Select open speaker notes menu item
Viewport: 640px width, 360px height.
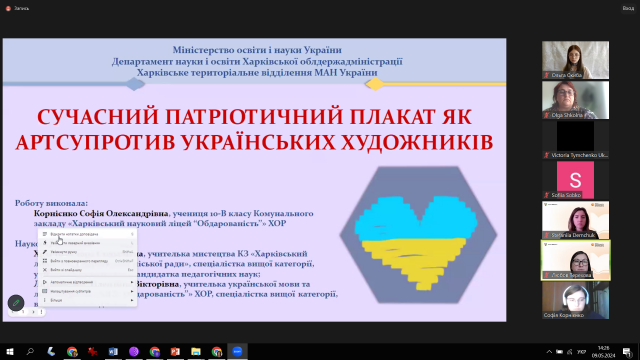click(x=88, y=234)
